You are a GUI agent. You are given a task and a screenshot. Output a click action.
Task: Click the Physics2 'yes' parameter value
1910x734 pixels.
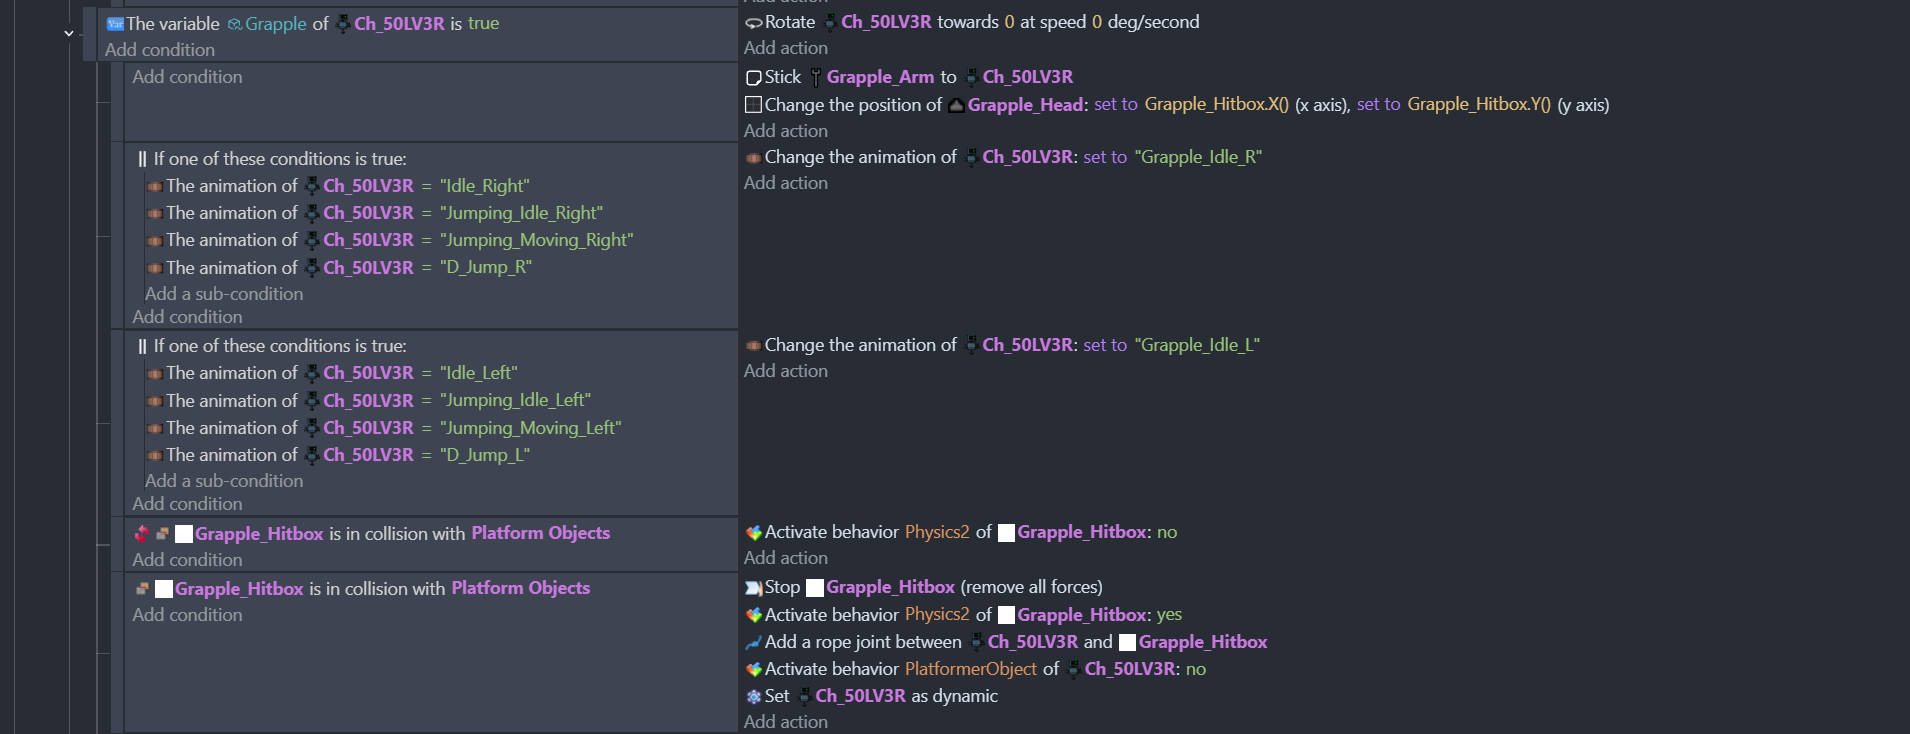click(x=1169, y=615)
